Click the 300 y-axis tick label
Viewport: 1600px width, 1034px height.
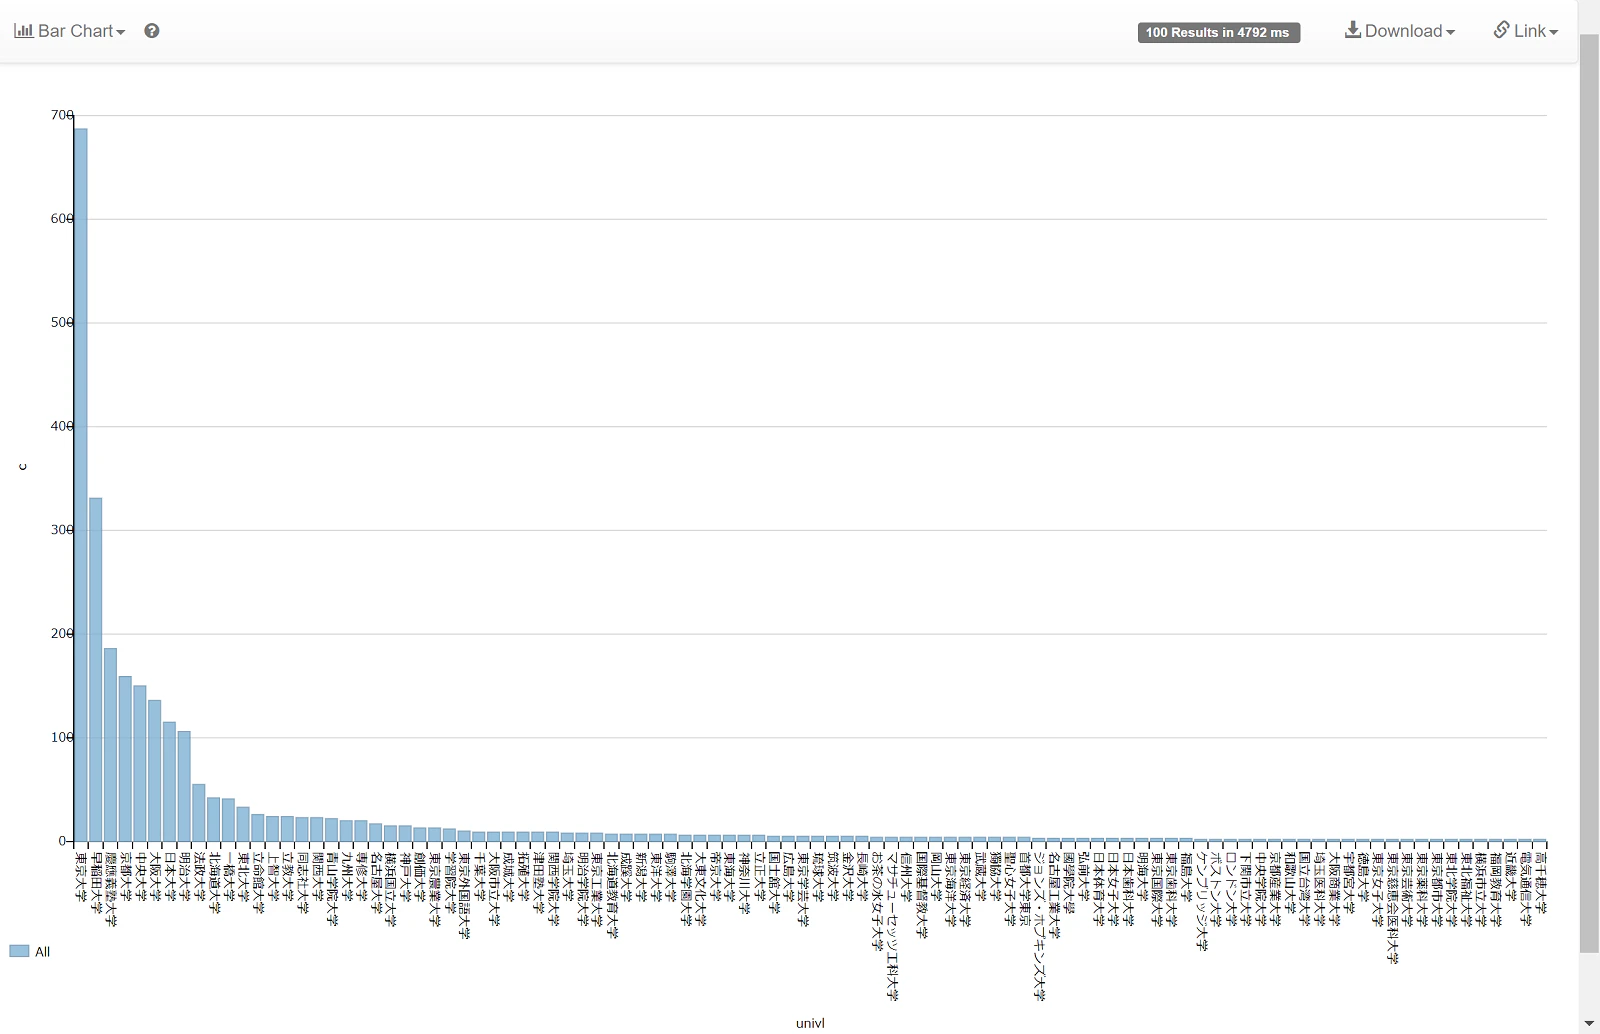62,530
